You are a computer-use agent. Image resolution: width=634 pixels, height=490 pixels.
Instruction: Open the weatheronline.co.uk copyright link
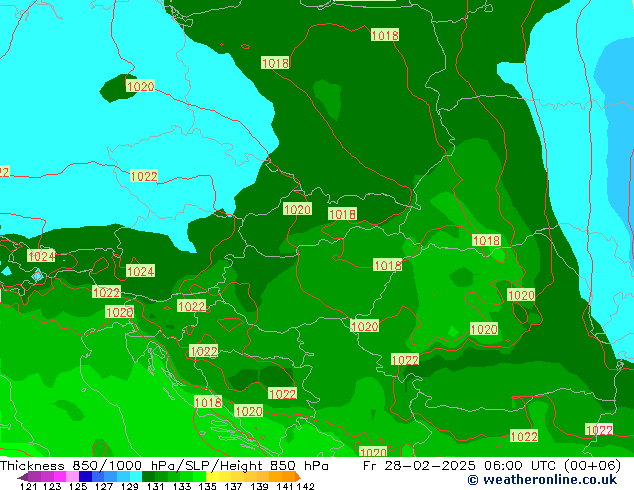coord(542,480)
